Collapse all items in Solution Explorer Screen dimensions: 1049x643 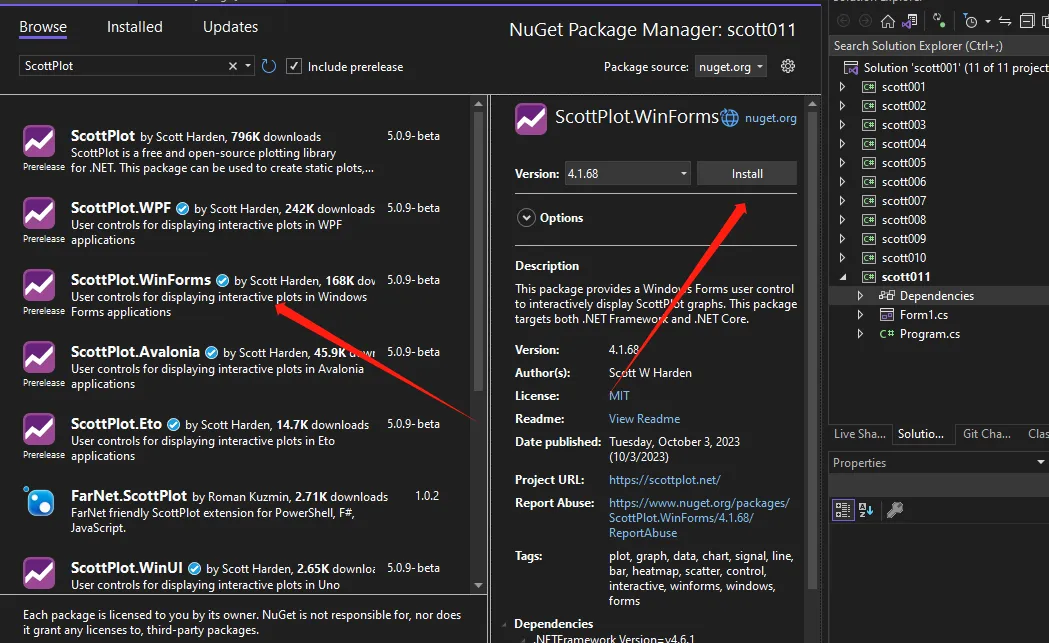coord(1027,21)
